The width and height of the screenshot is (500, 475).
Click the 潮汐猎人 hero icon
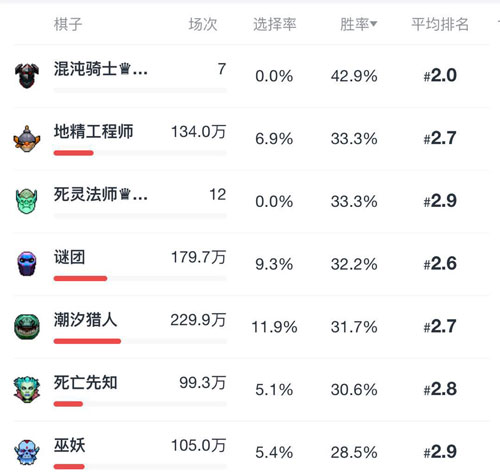click(x=27, y=327)
